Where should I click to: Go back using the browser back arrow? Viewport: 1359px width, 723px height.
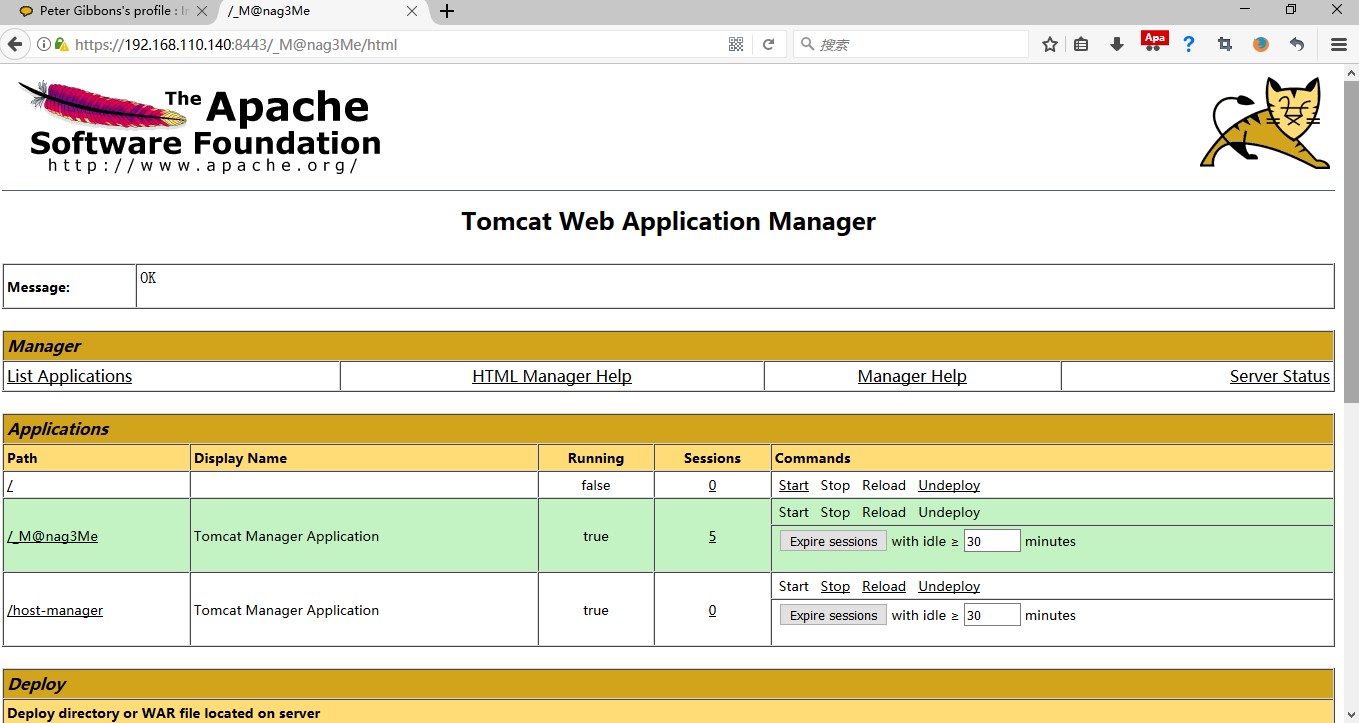(15, 45)
